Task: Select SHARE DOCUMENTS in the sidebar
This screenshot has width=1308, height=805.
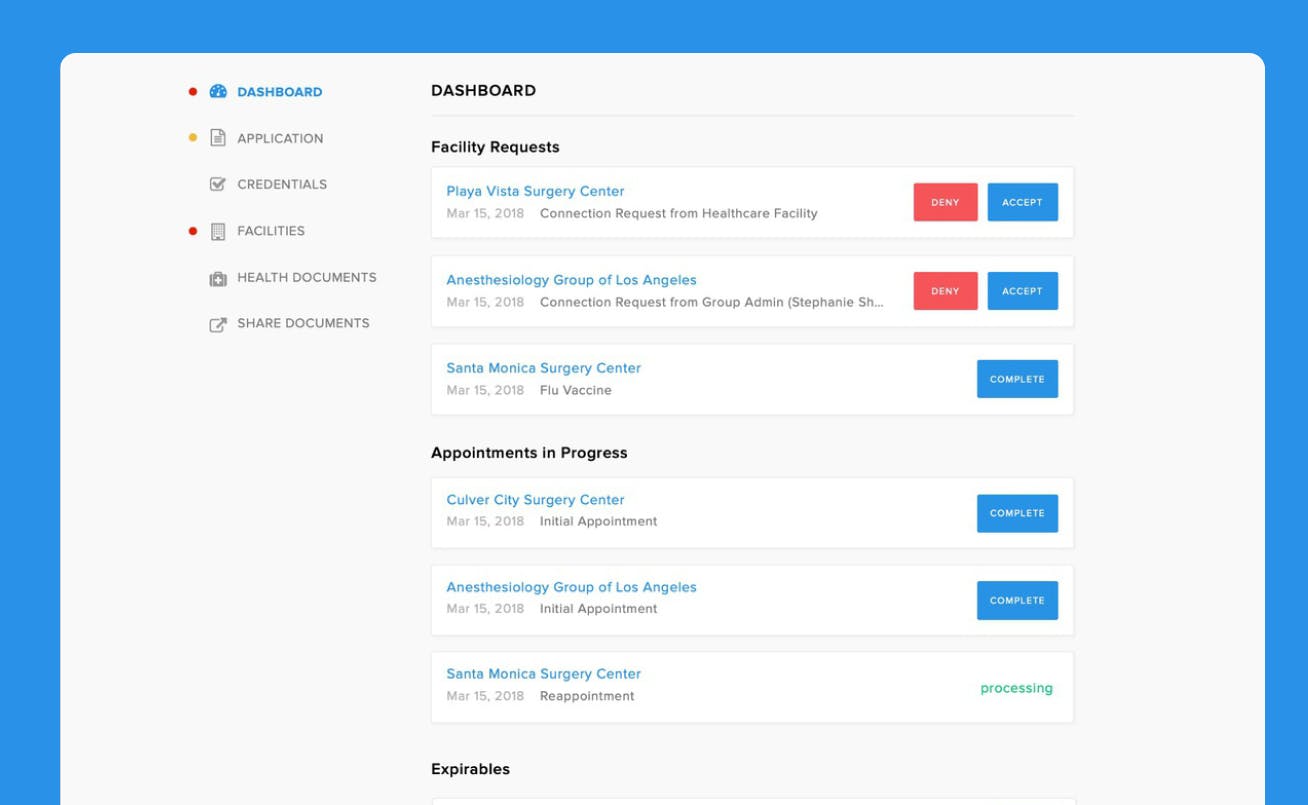Action: tap(303, 323)
